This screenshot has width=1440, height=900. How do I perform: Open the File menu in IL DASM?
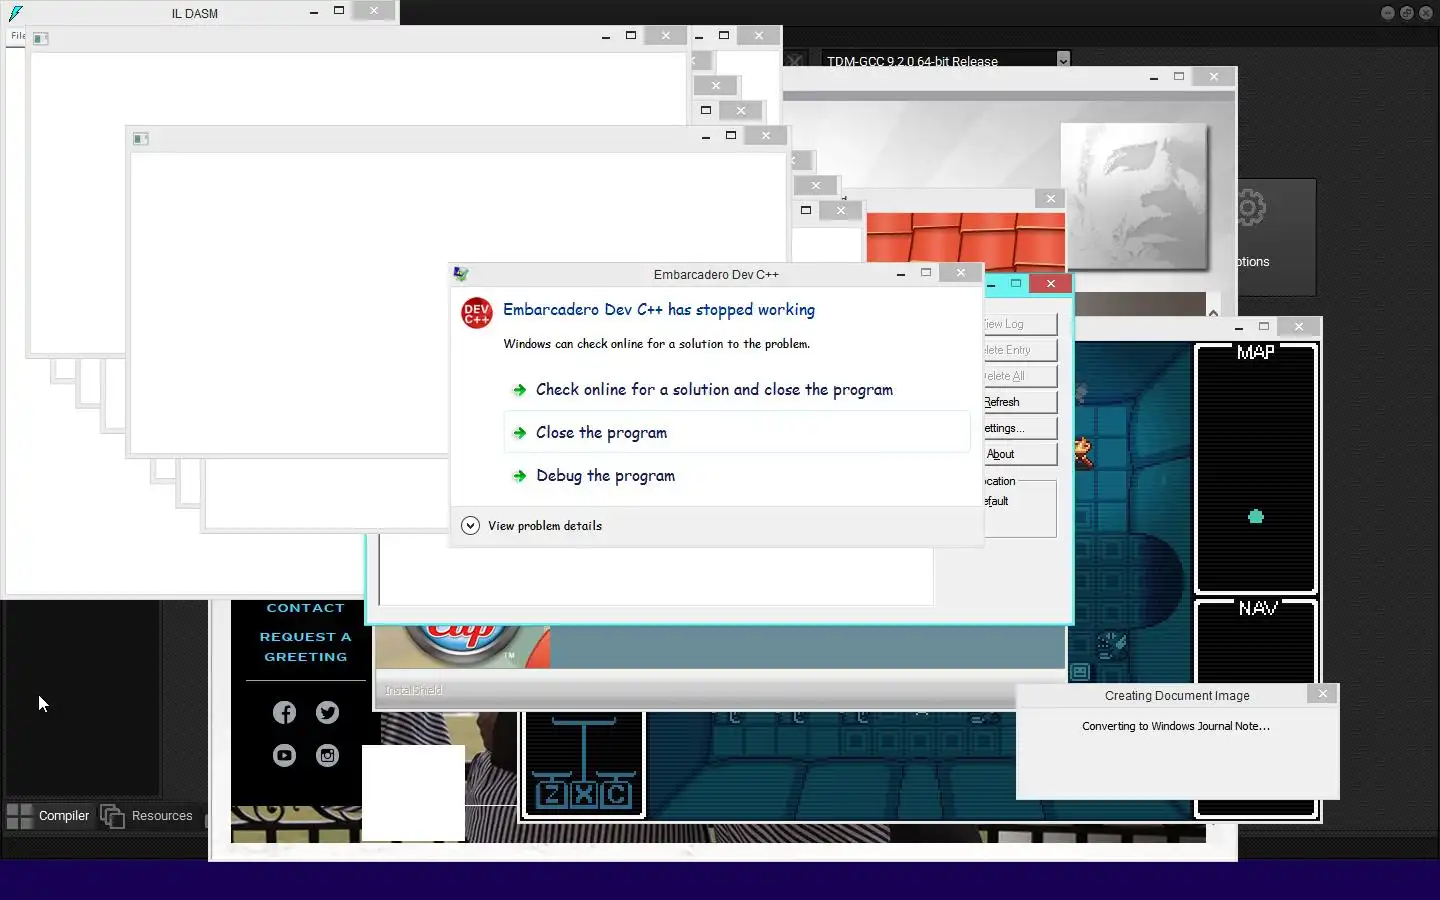coord(18,35)
